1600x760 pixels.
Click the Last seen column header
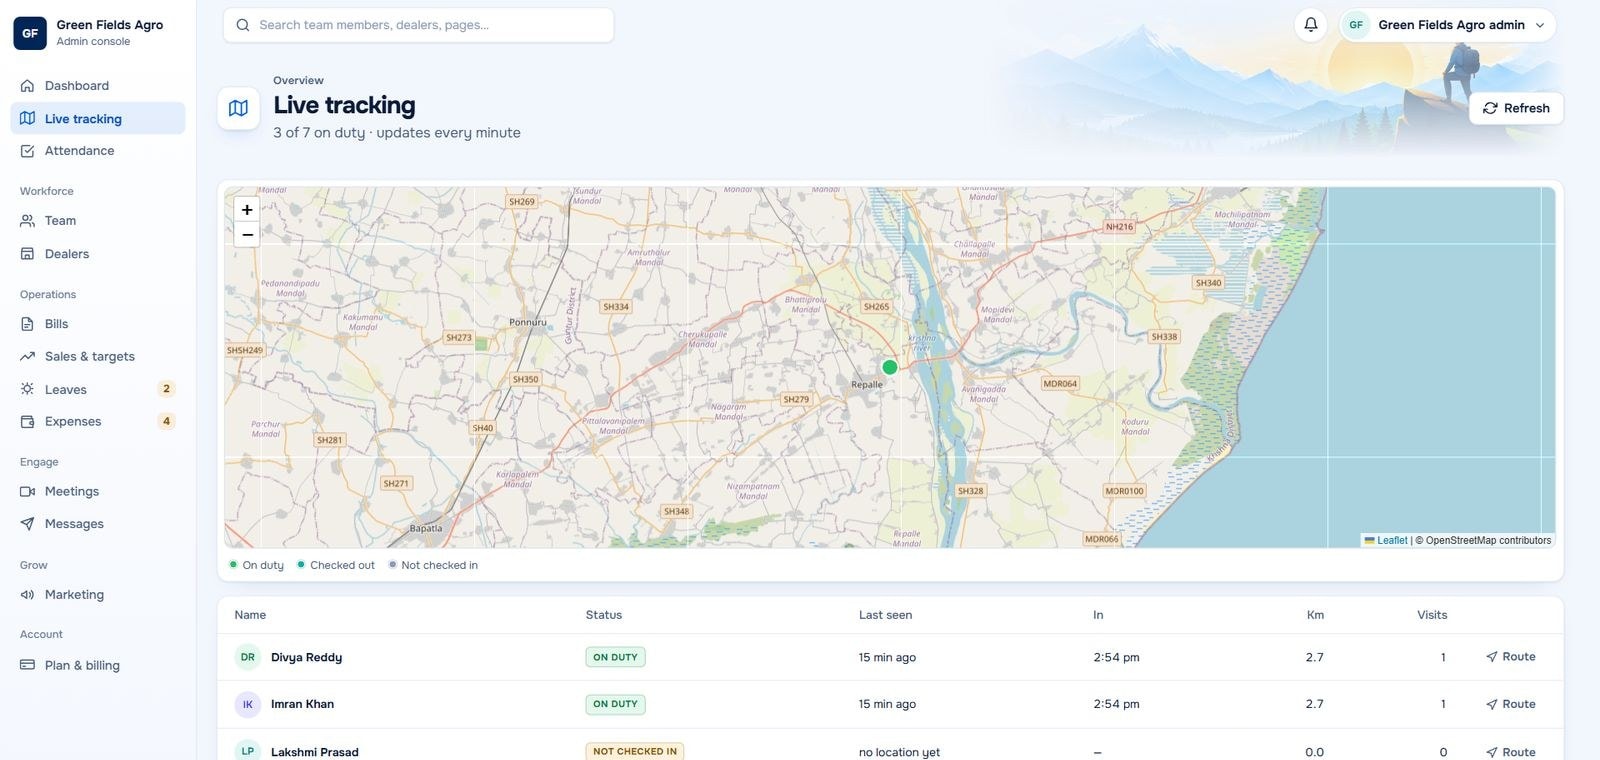[885, 615]
